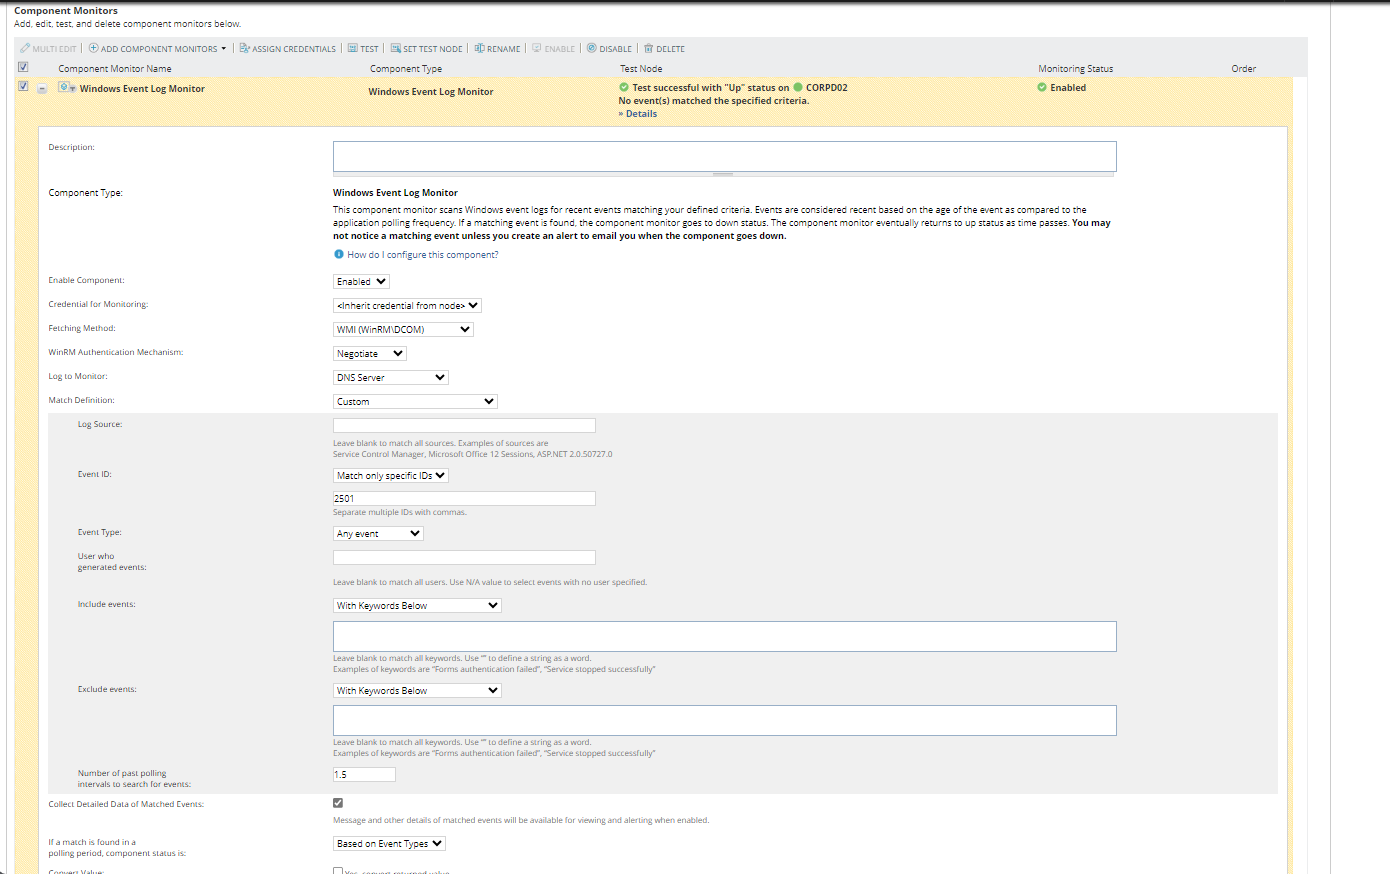1390x874 pixels.
Task: Click the Description resize handle
Action: click(724, 174)
